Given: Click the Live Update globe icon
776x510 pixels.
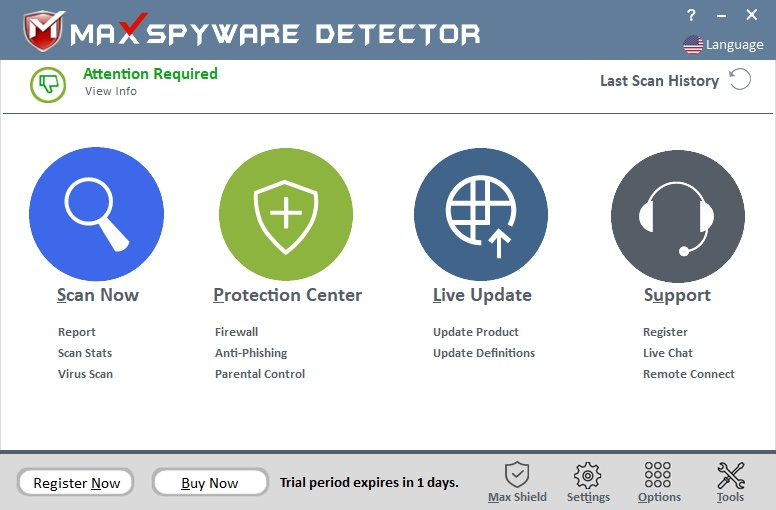Looking at the screenshot, I should point(481,215).
